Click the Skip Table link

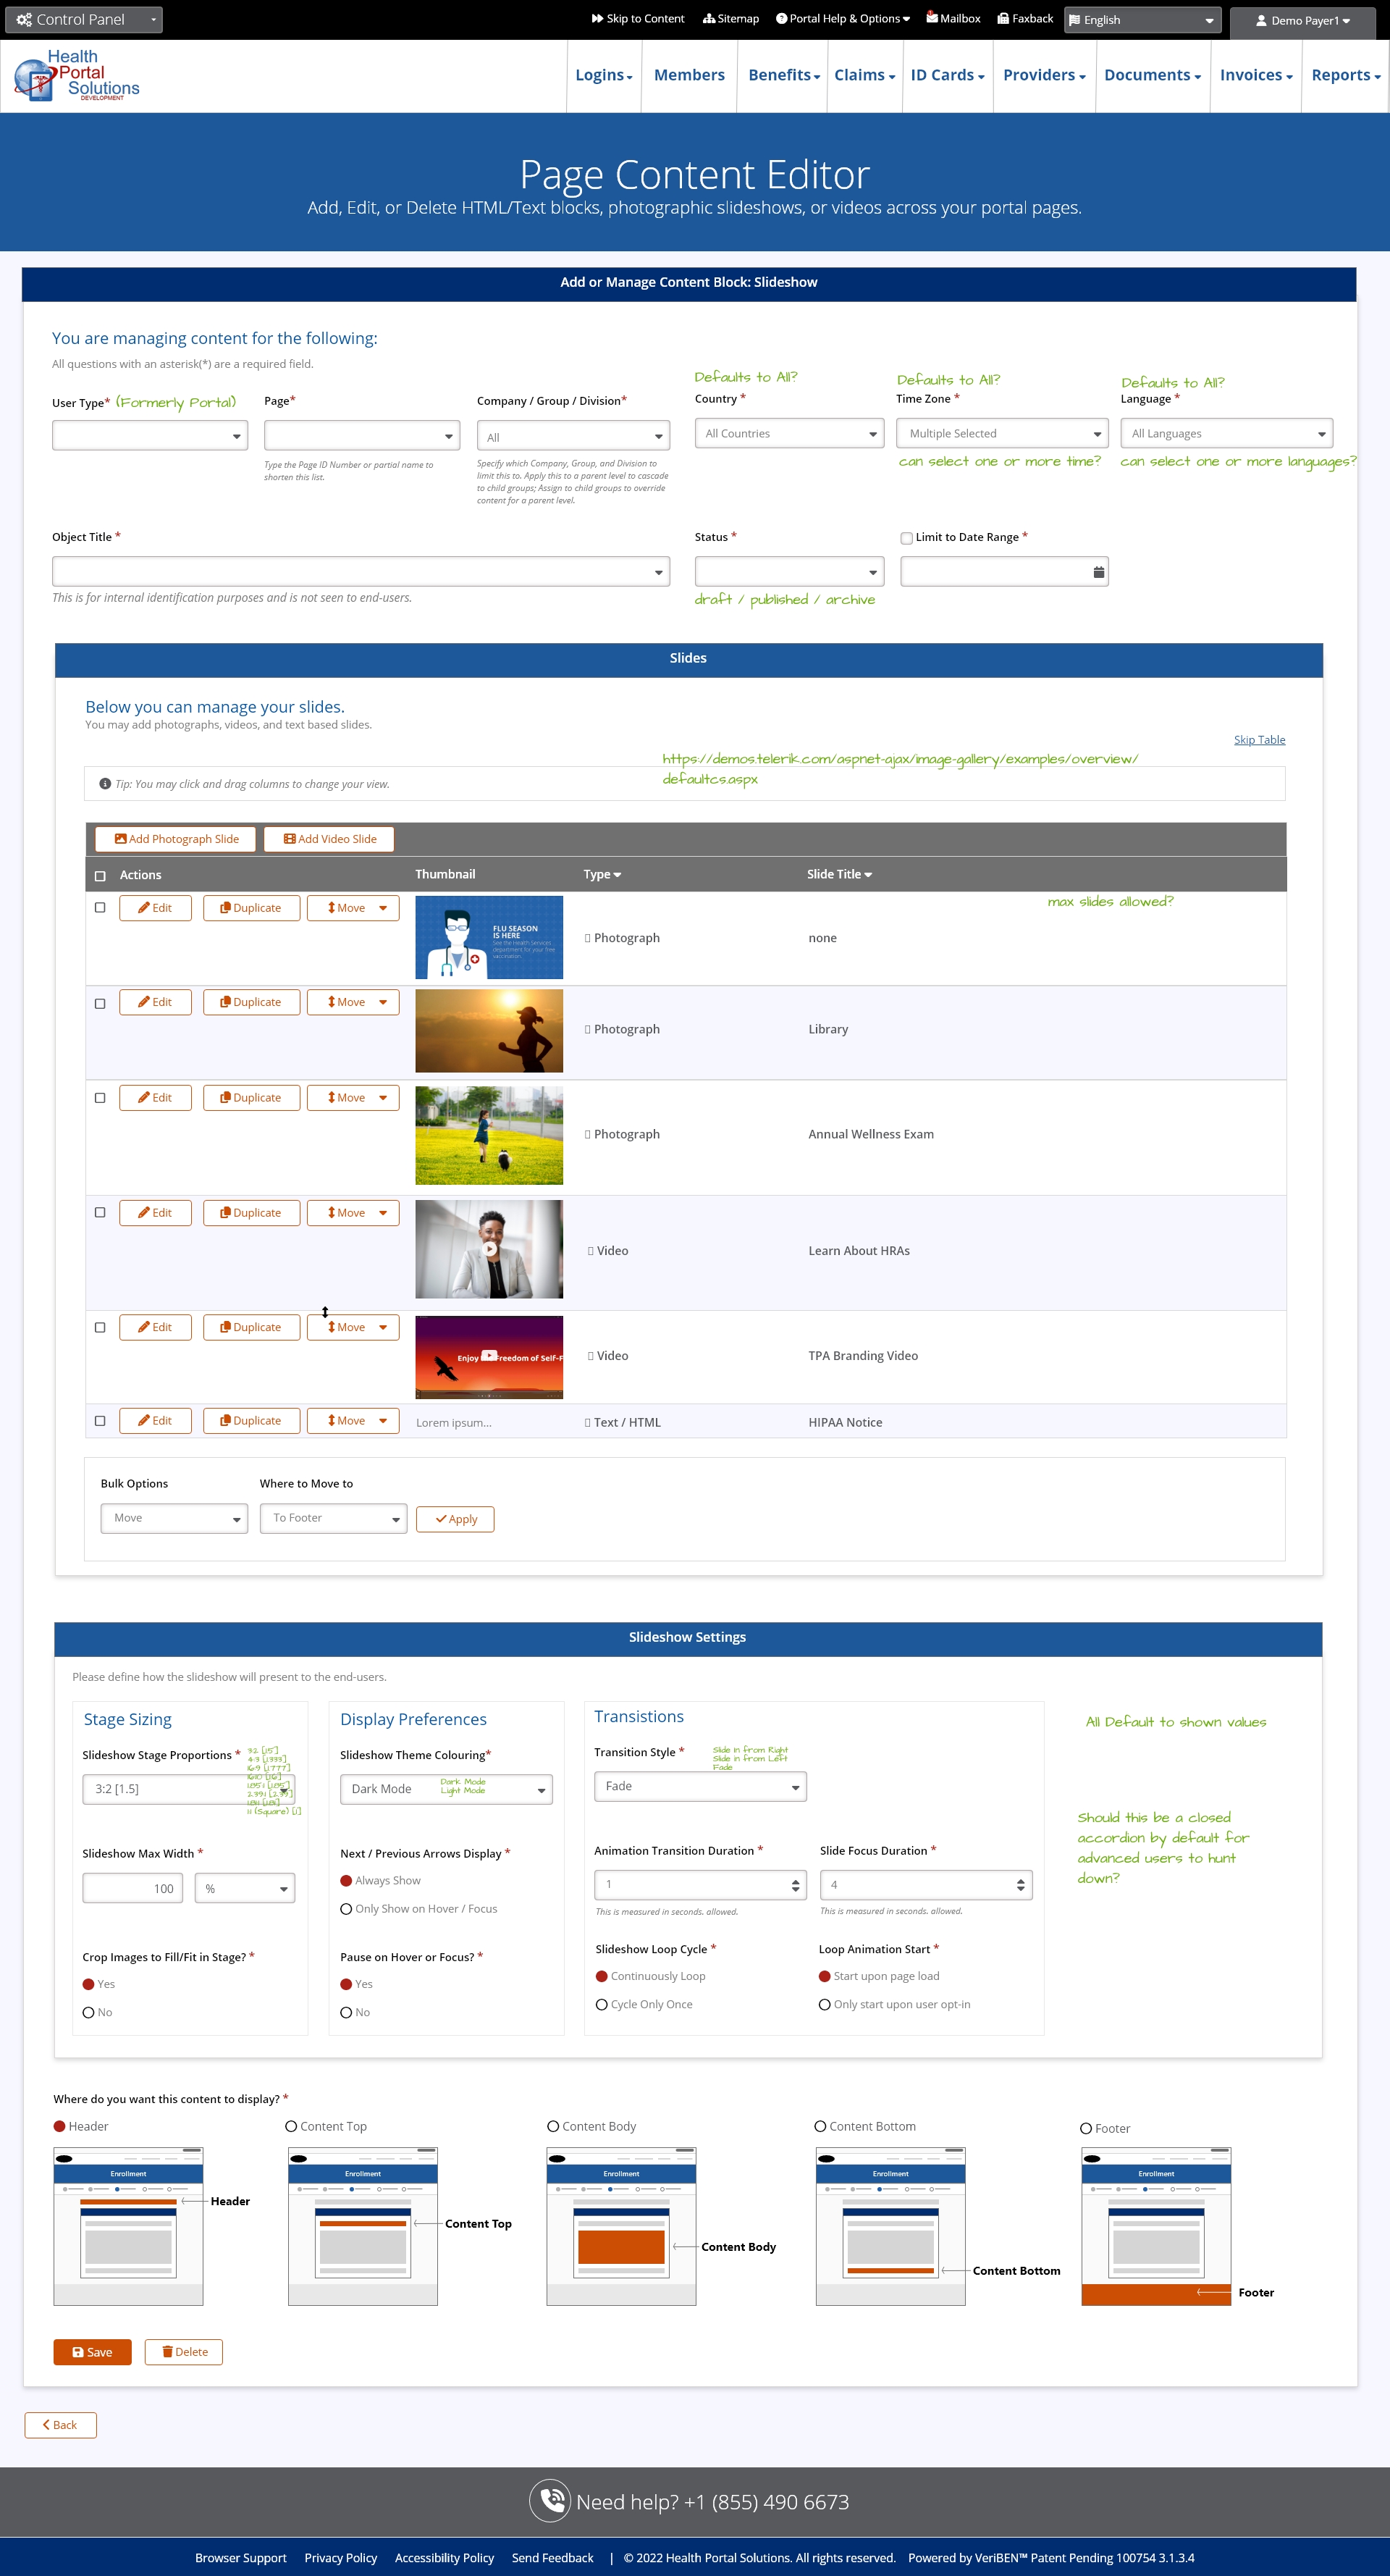click(1259, 740)
